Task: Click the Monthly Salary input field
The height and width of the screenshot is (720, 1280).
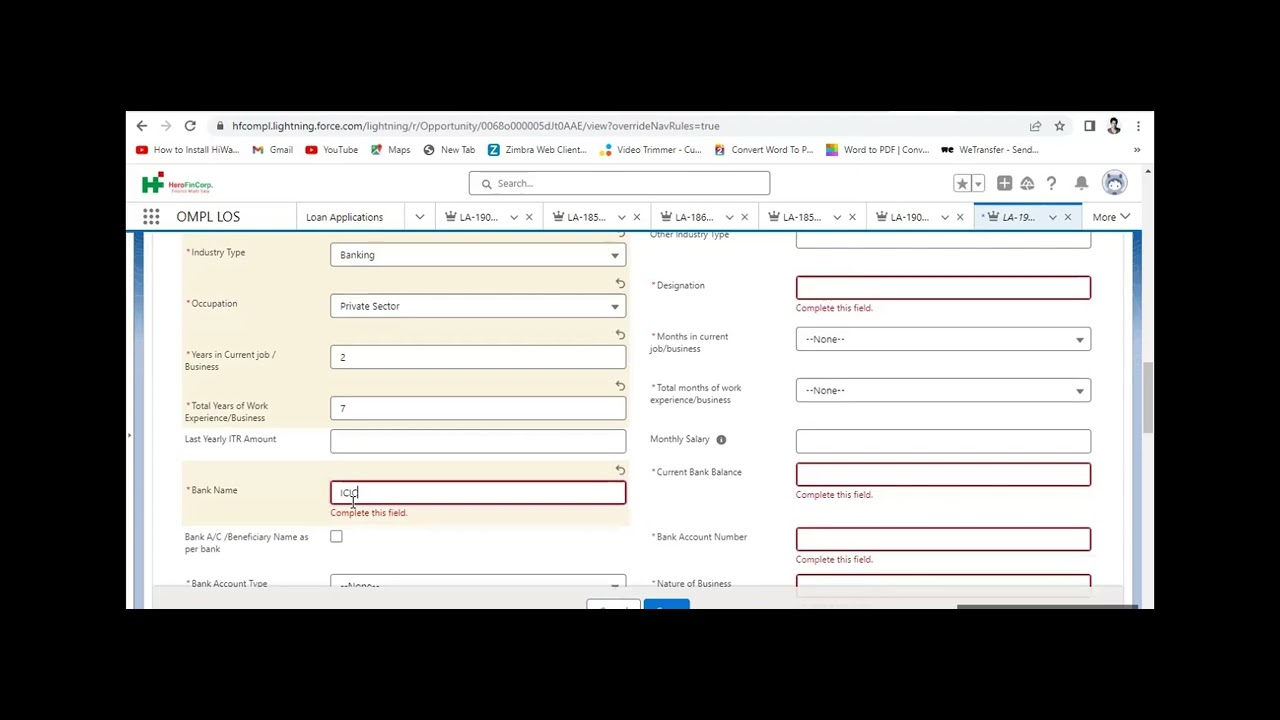Action: point(943,441)
